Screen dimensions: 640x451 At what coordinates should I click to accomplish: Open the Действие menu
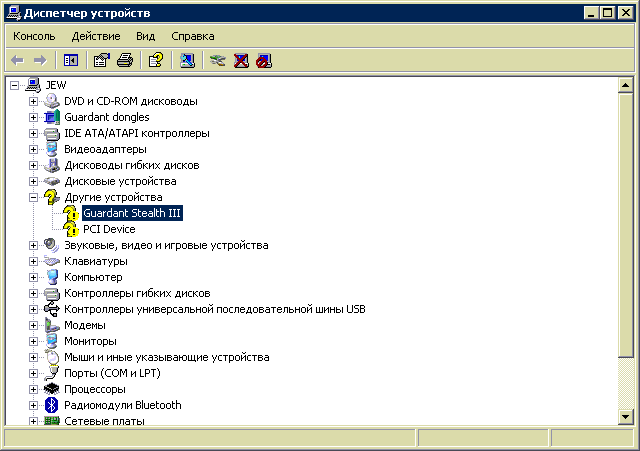click(x=96, y=36)
